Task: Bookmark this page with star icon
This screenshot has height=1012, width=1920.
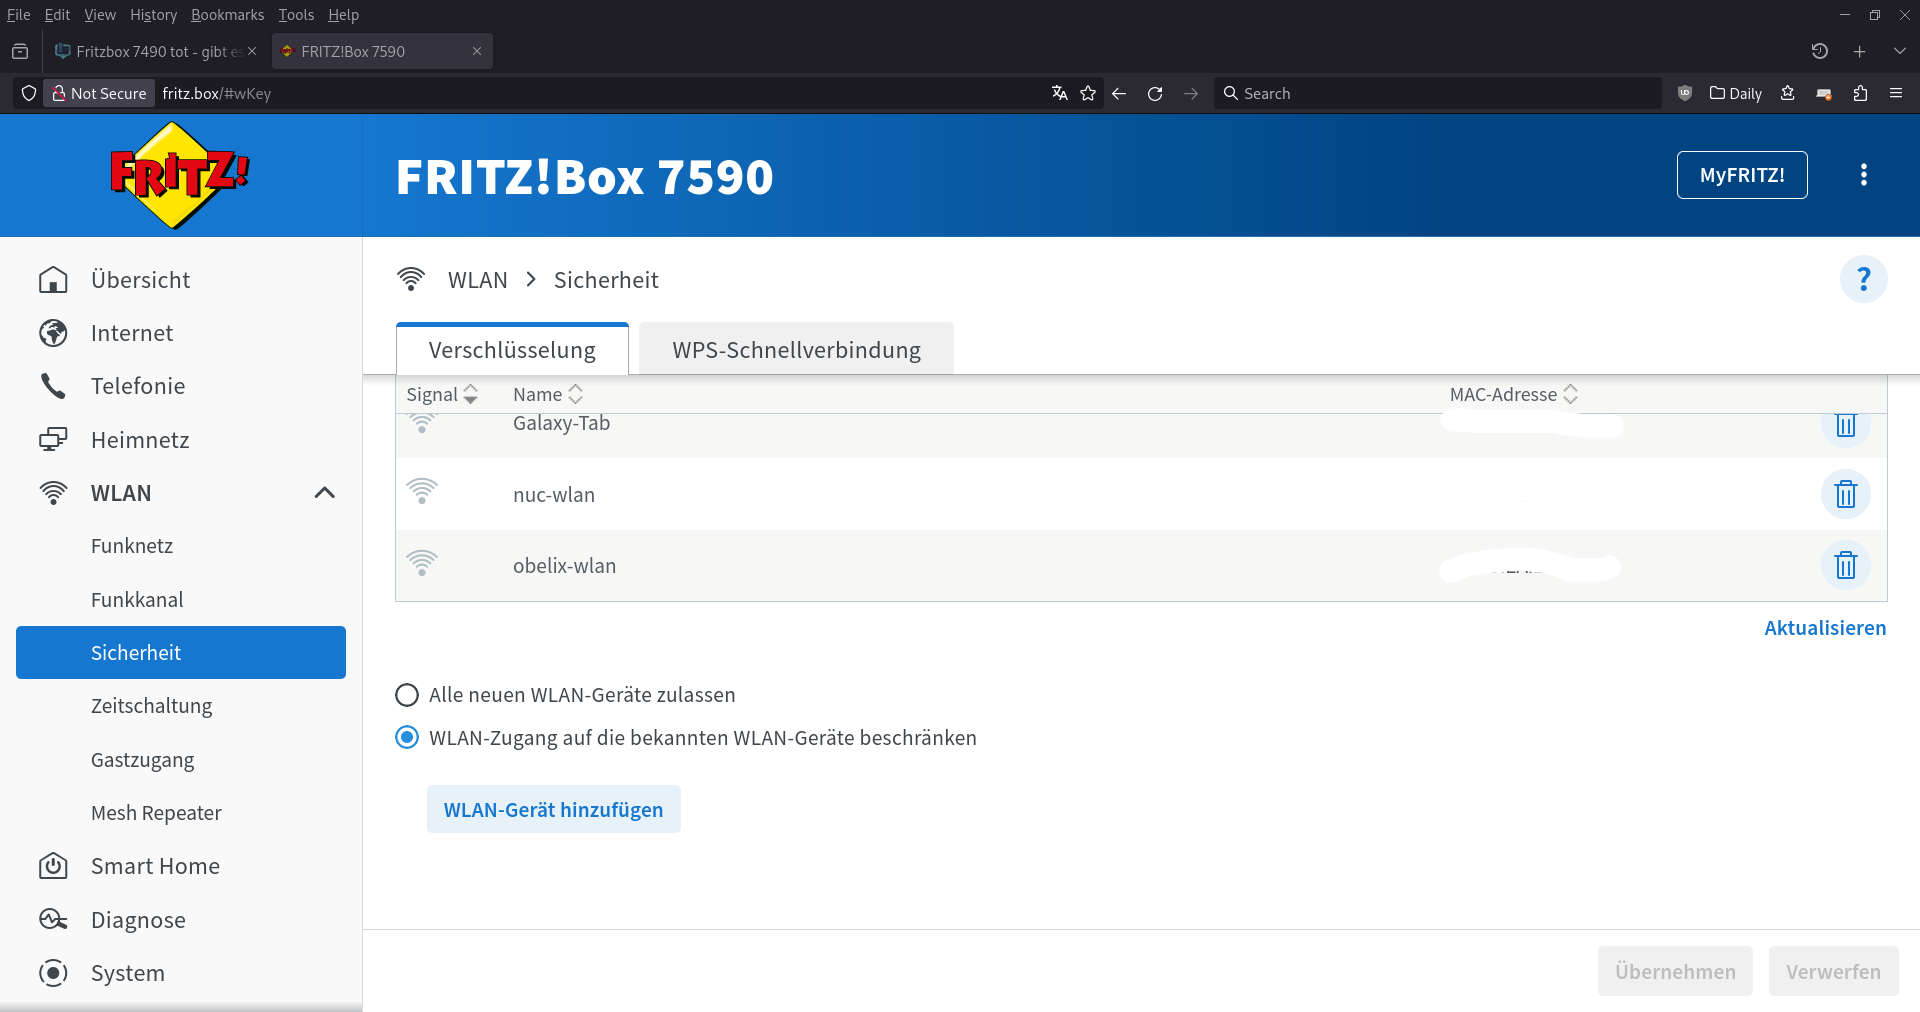Action: pos(1088,93)
